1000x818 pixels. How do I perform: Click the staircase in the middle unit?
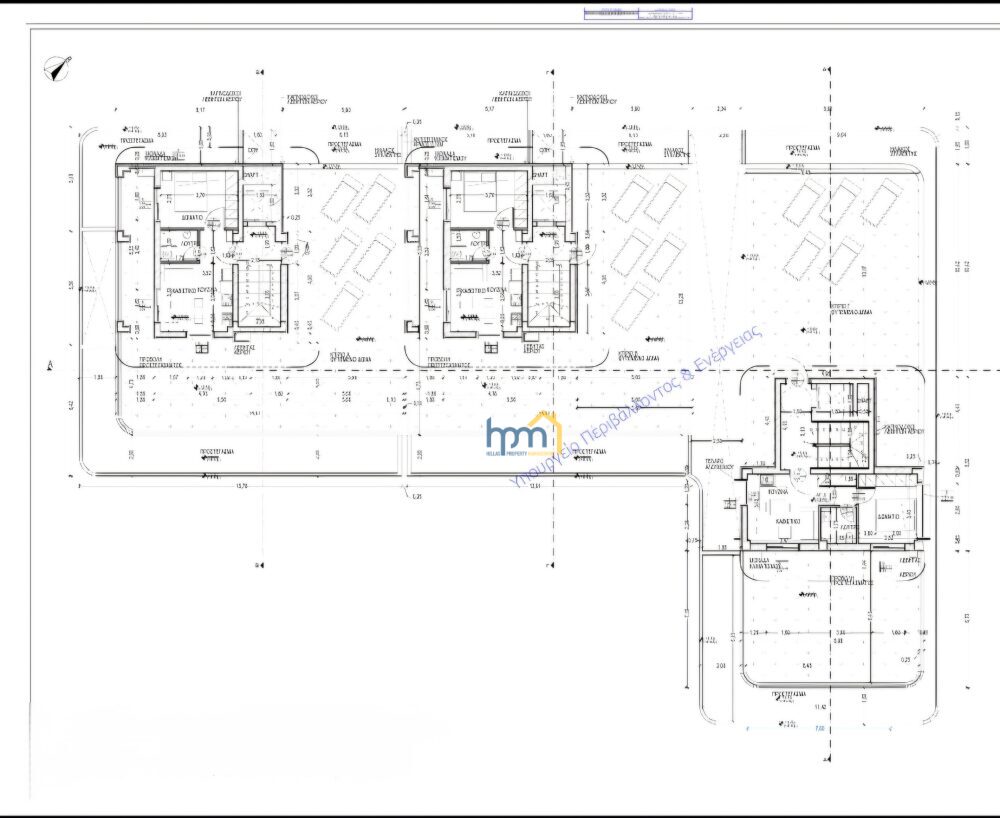point(548,294)
